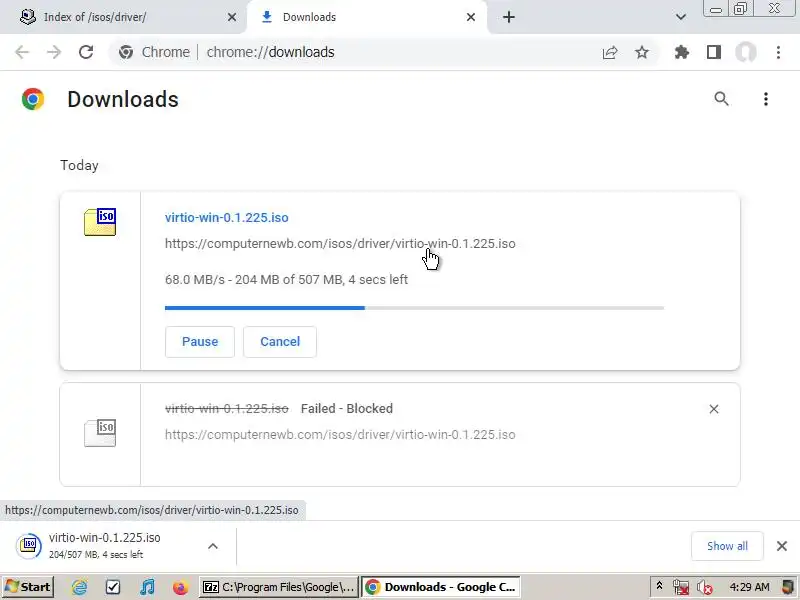This screenshot has width=800, height=600.
Task: Reload the downloads page
Action: pos(86,52)
